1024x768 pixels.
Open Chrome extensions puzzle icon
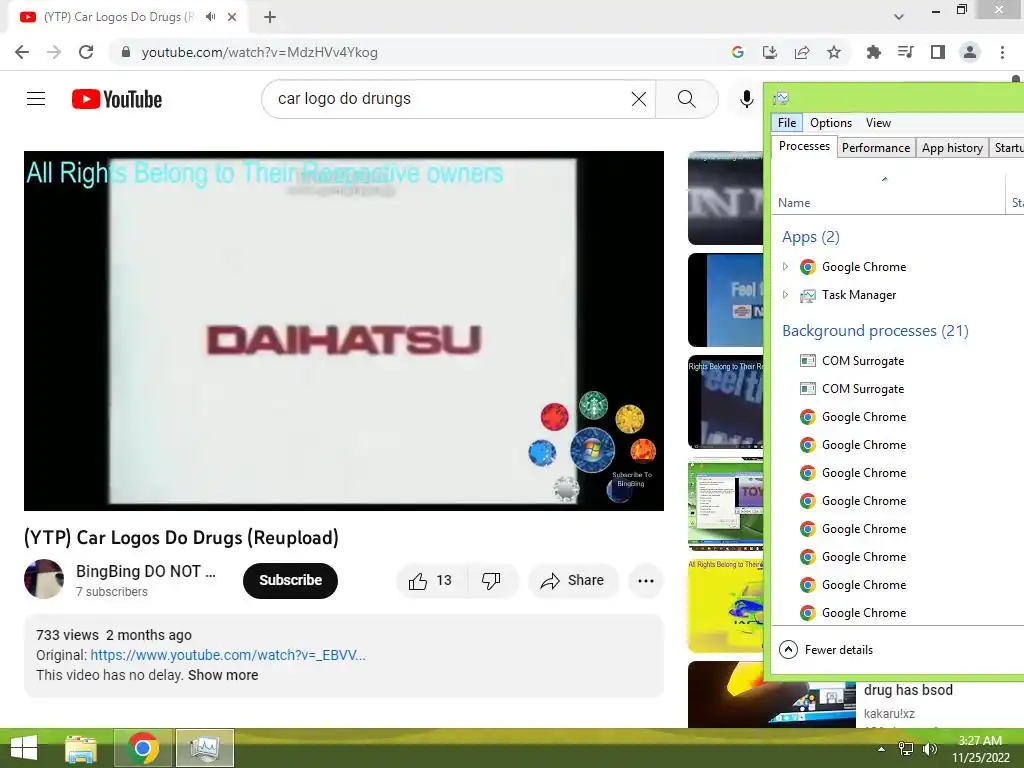pyautogui.click(x=873, y=52)
